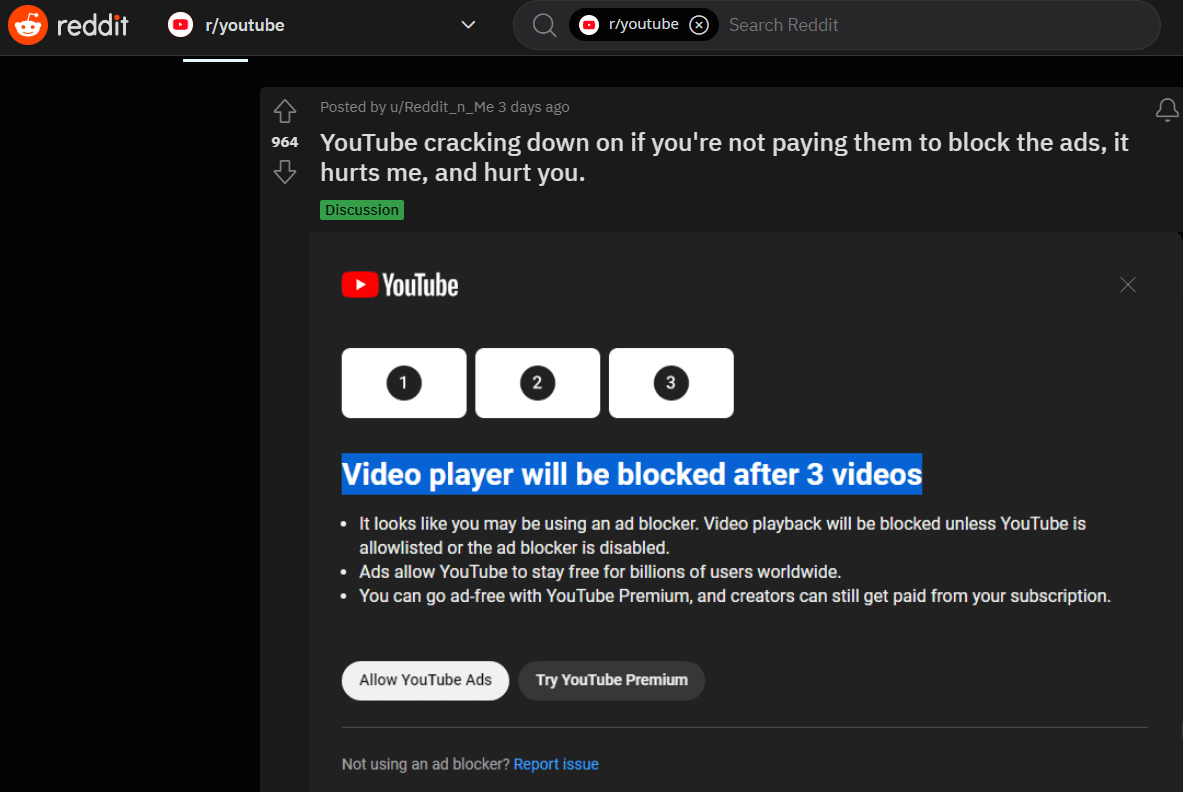This screenshot has width=1183, height=792.
Task: Click the r/youtube label in search chip
Action: pyautogui.click(x=644, y=25)
